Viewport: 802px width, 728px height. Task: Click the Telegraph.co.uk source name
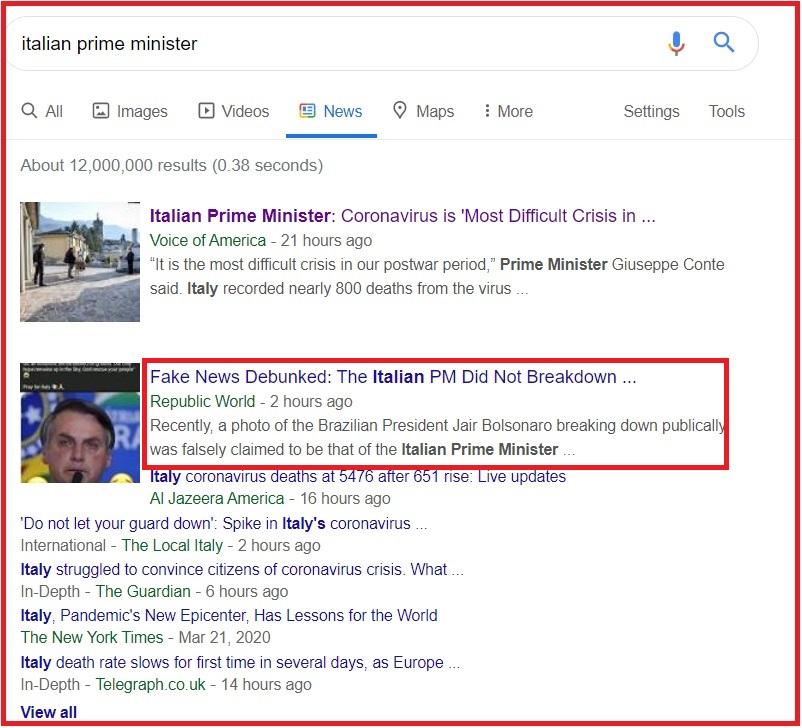click(150, 685)
